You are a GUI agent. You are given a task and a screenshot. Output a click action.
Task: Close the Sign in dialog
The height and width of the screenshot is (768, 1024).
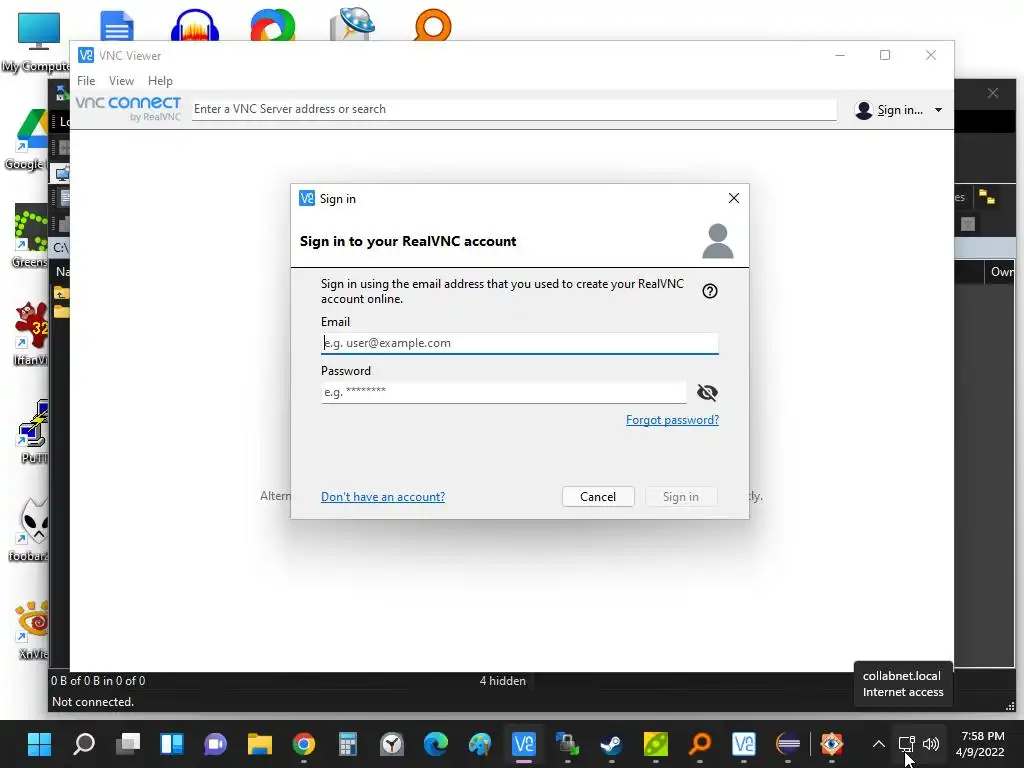coord(733,198)
